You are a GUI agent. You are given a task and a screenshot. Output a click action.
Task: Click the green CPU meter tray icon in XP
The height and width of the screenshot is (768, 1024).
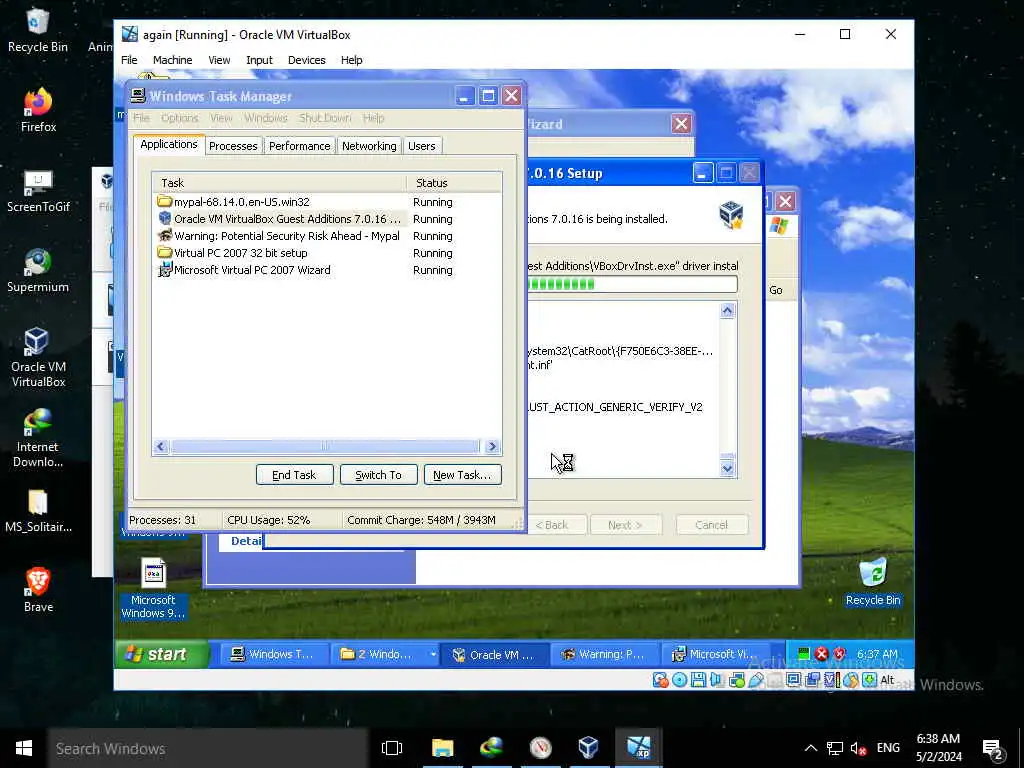(804, 654)
